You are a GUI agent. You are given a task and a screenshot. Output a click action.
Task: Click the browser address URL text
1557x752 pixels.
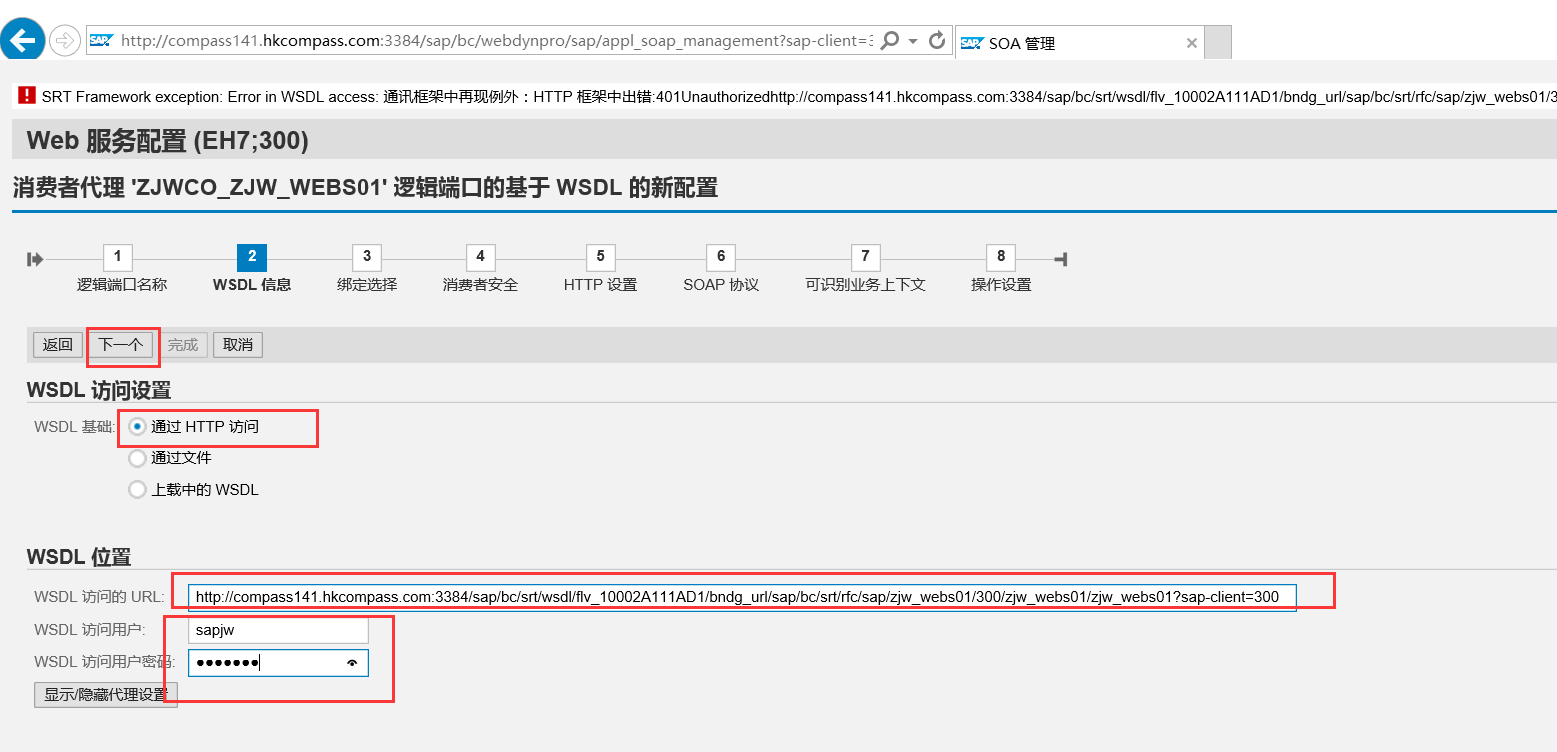496,41
